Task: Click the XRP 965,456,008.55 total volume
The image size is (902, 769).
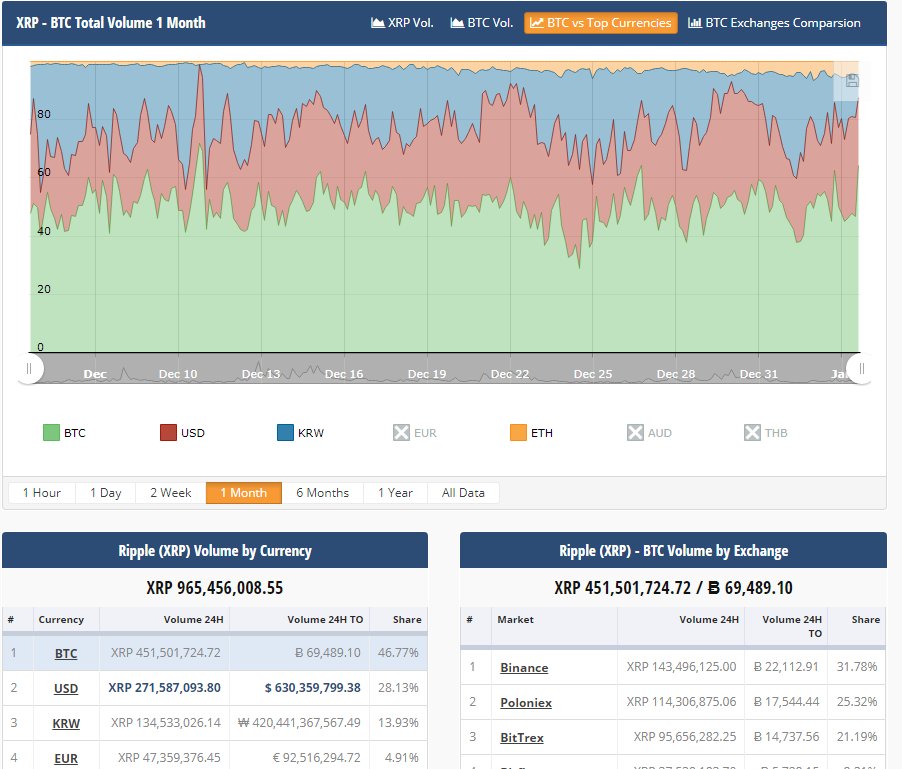Action: 215,588
